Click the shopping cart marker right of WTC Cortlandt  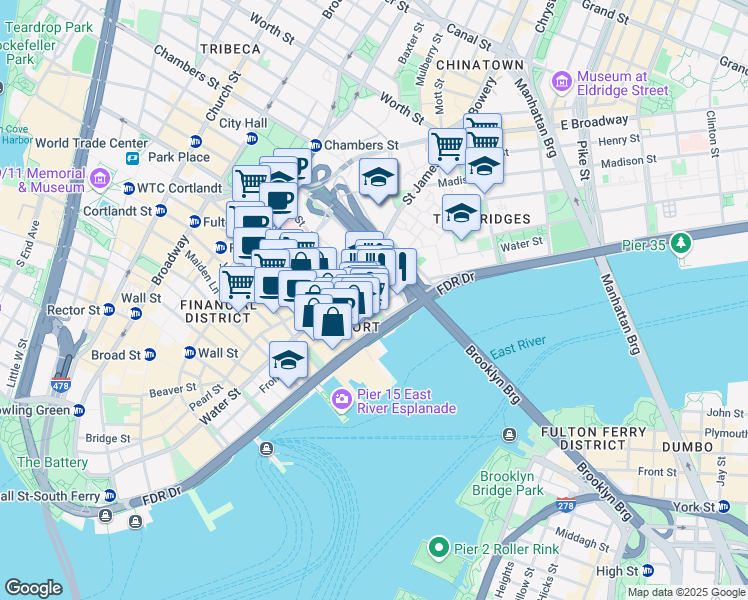point(249,184)
